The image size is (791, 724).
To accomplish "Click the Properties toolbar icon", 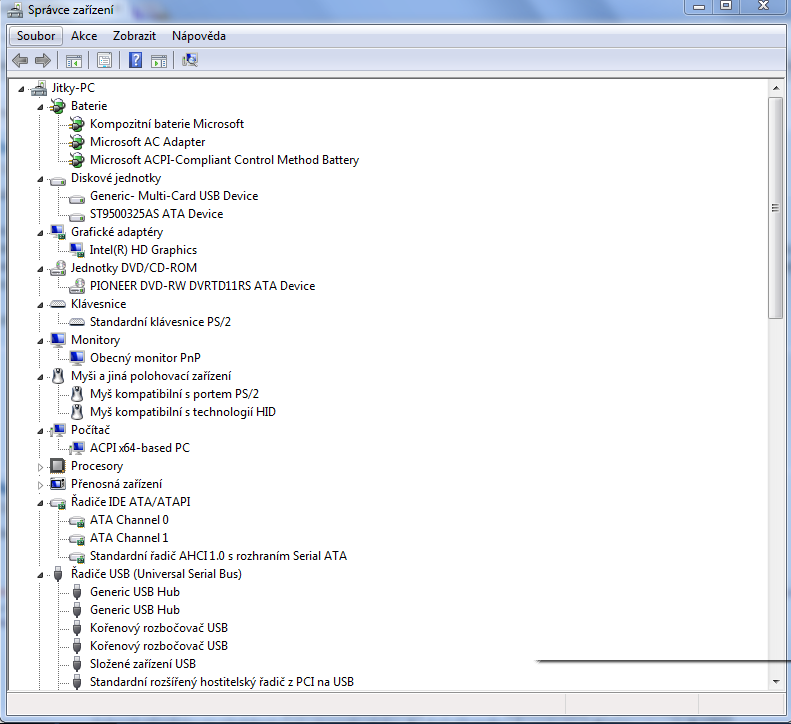I will tap(104, 61).
